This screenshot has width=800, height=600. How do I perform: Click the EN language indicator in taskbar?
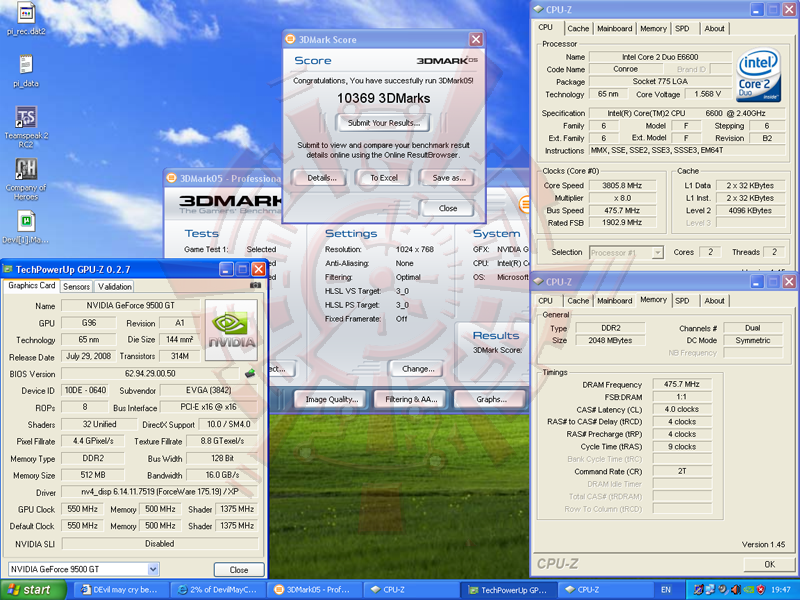(x=666, y=590)
